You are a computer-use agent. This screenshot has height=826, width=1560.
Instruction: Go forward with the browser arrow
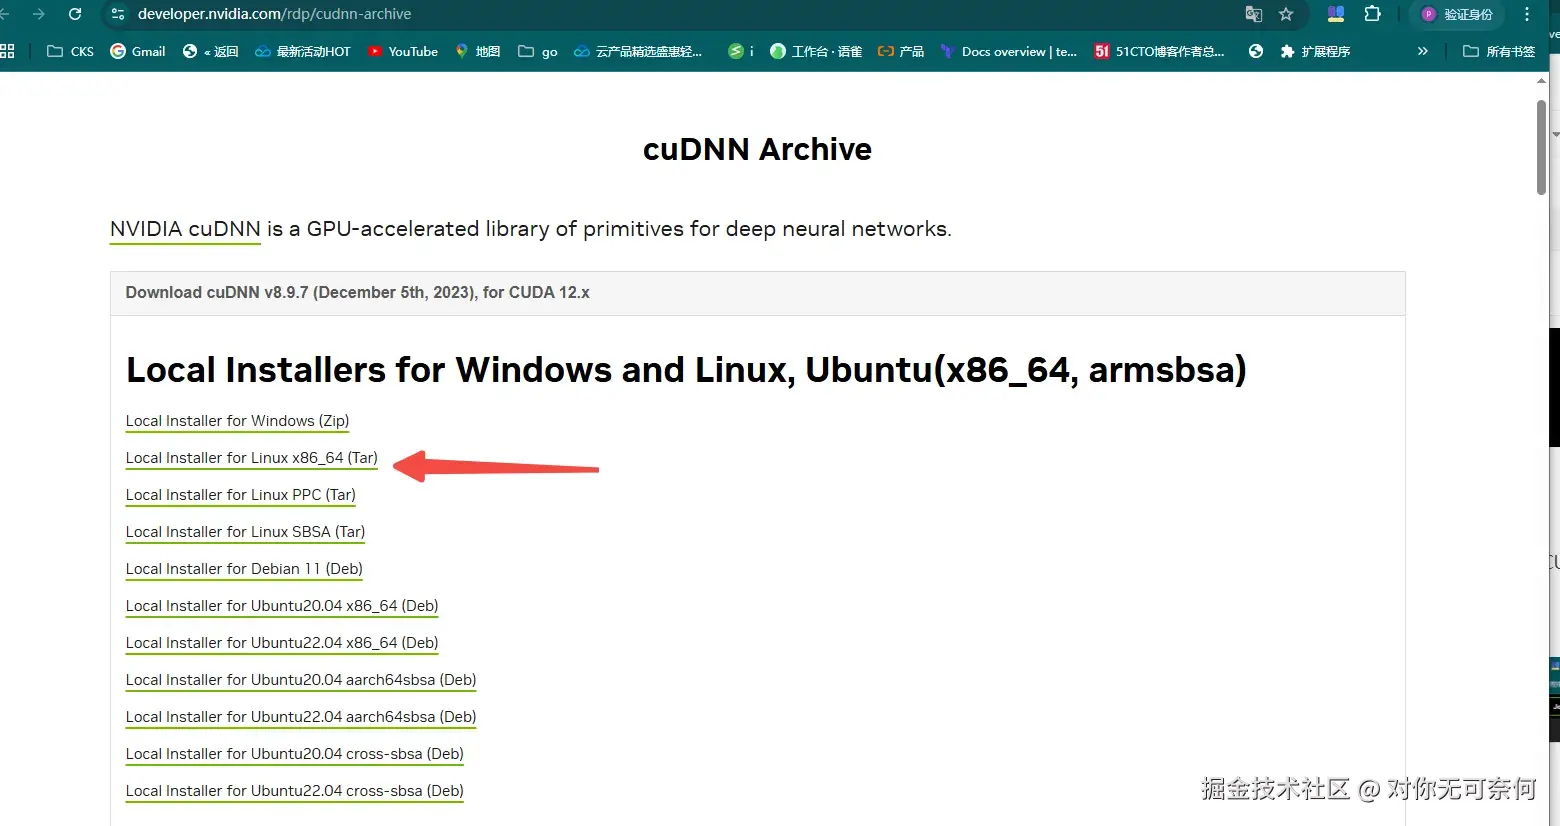pyautogui.click(x=39, y=14)
